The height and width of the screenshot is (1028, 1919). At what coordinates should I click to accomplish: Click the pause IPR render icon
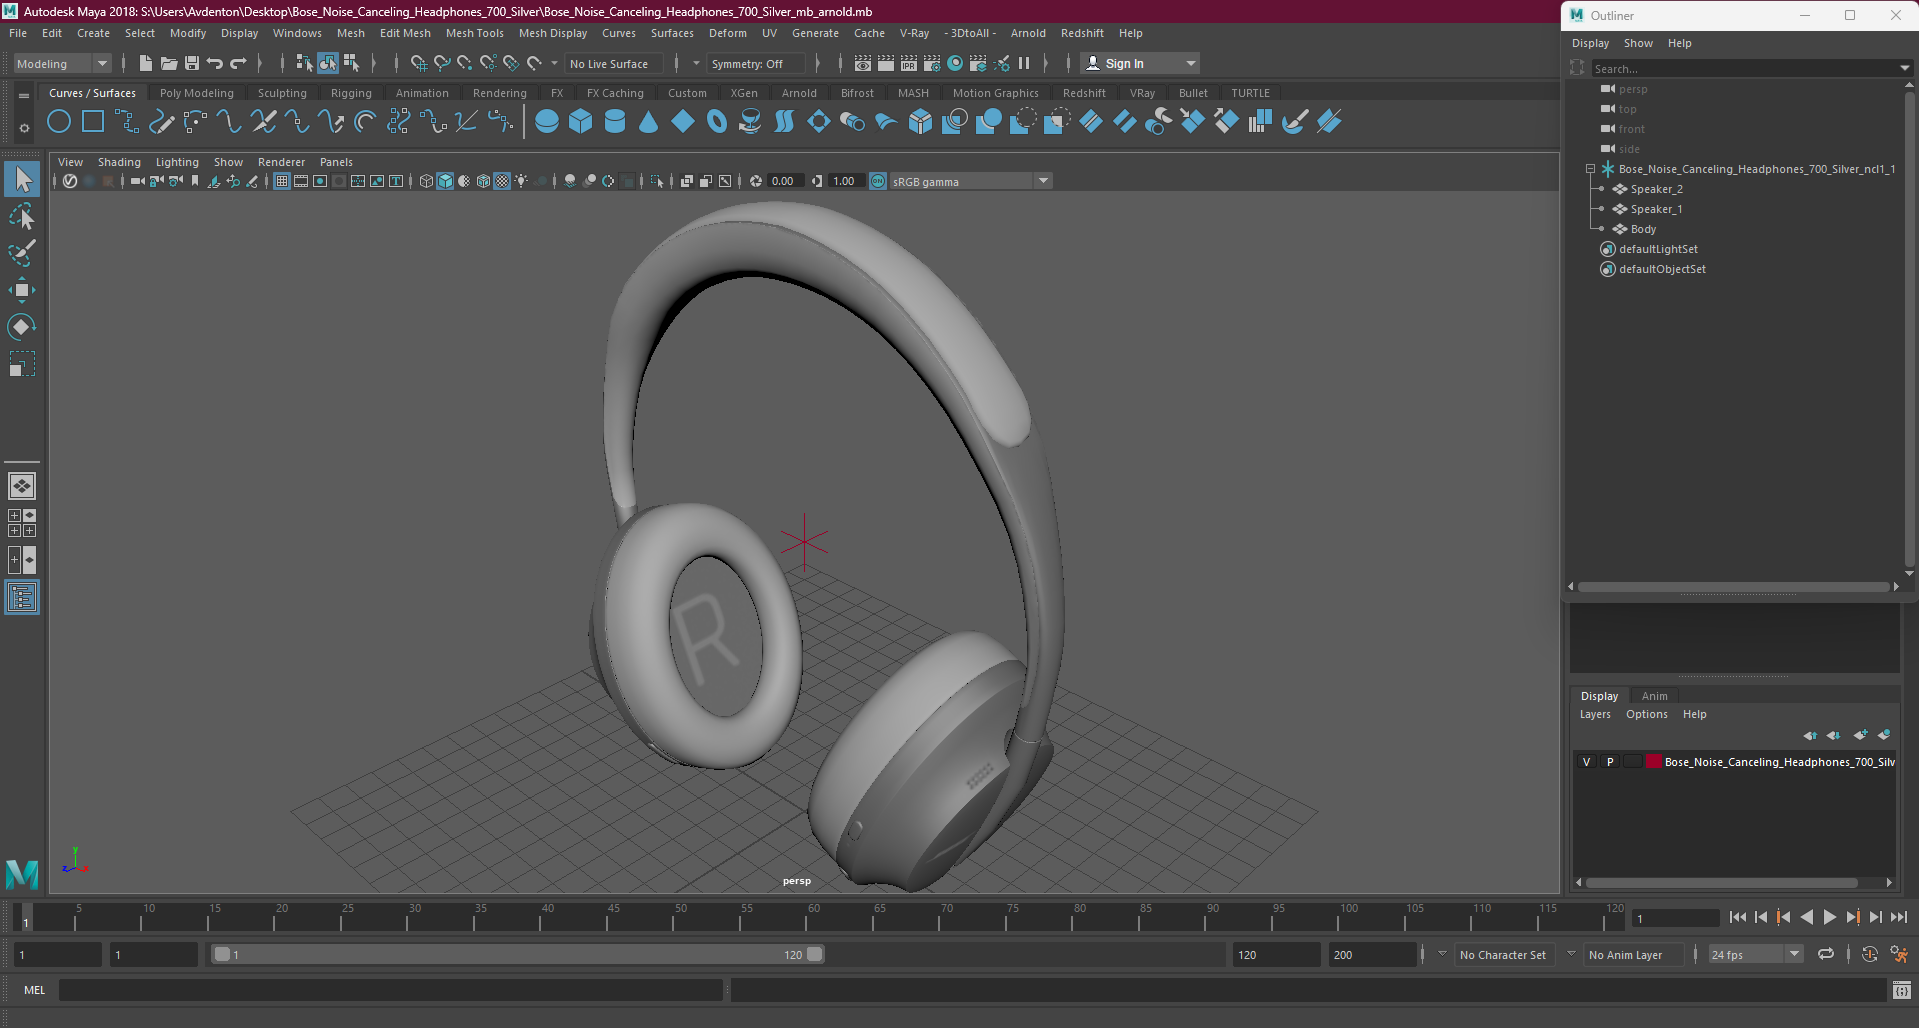[x=1024, y=63]
